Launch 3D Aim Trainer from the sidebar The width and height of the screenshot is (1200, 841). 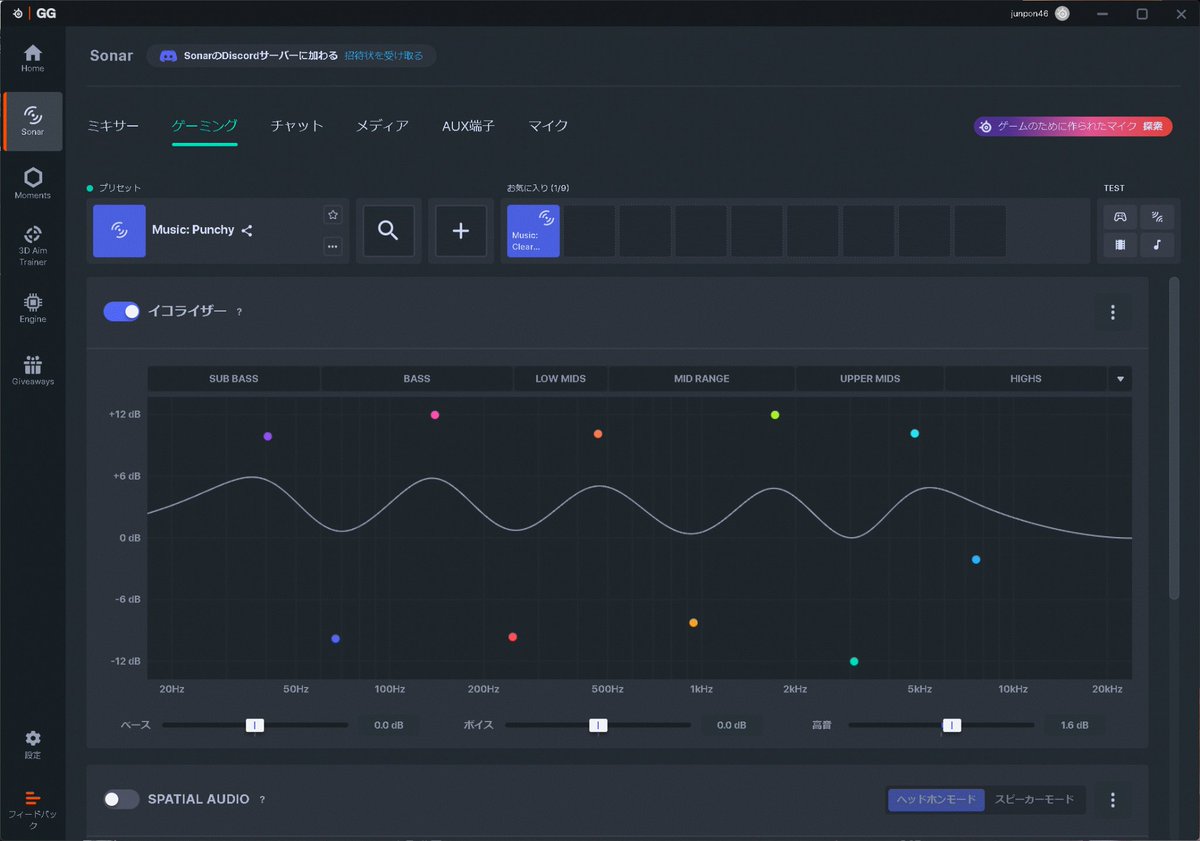click(x=33, y=245)
